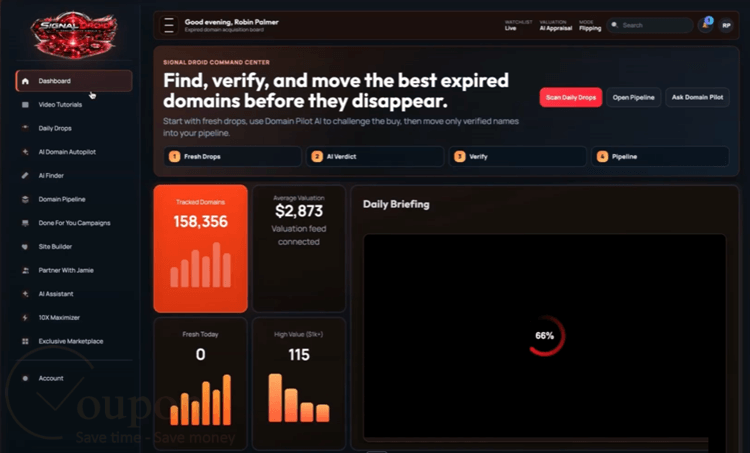Click Scan Daily Drops button
The image size is (750, 453).
pyautogui.click(x=571, y=98)
